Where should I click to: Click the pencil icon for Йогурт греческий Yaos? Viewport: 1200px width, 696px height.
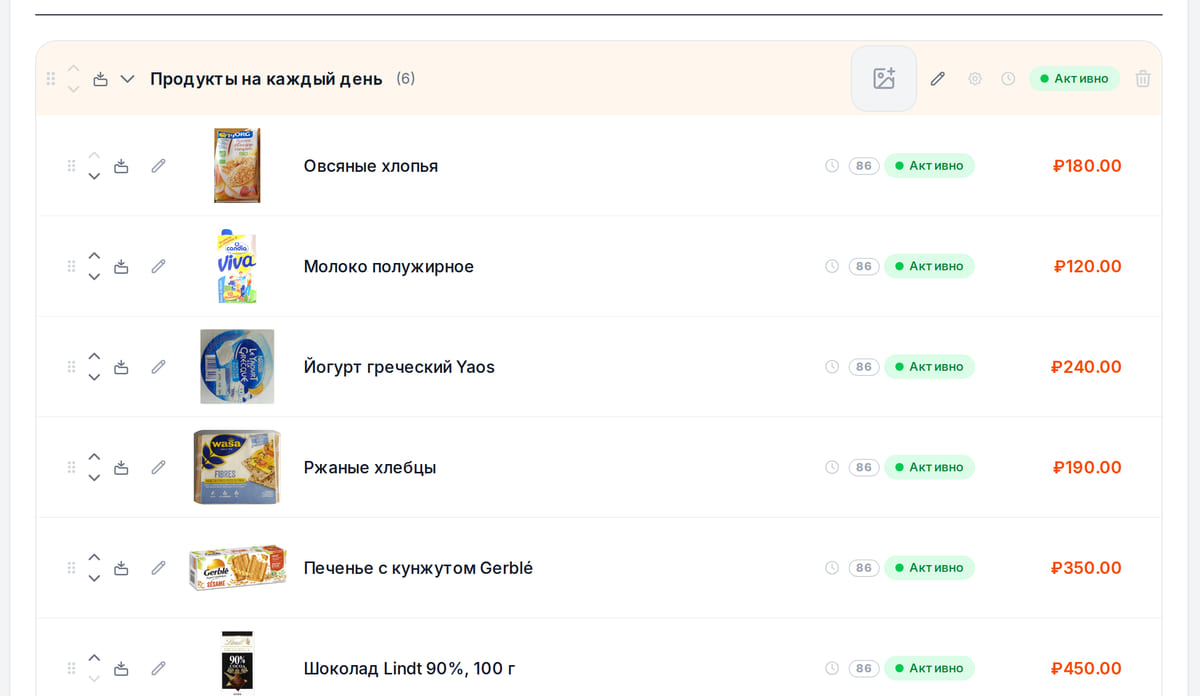click(x=158, y=367)
